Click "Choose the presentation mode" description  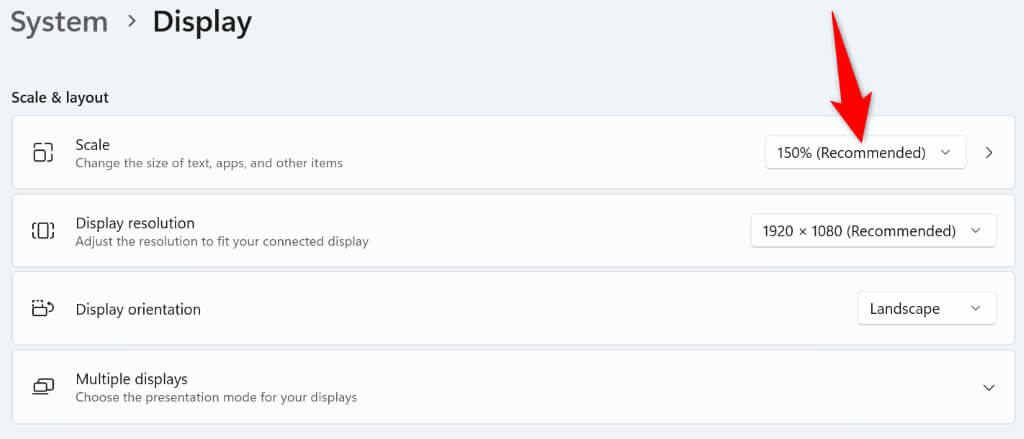point(216,397)
